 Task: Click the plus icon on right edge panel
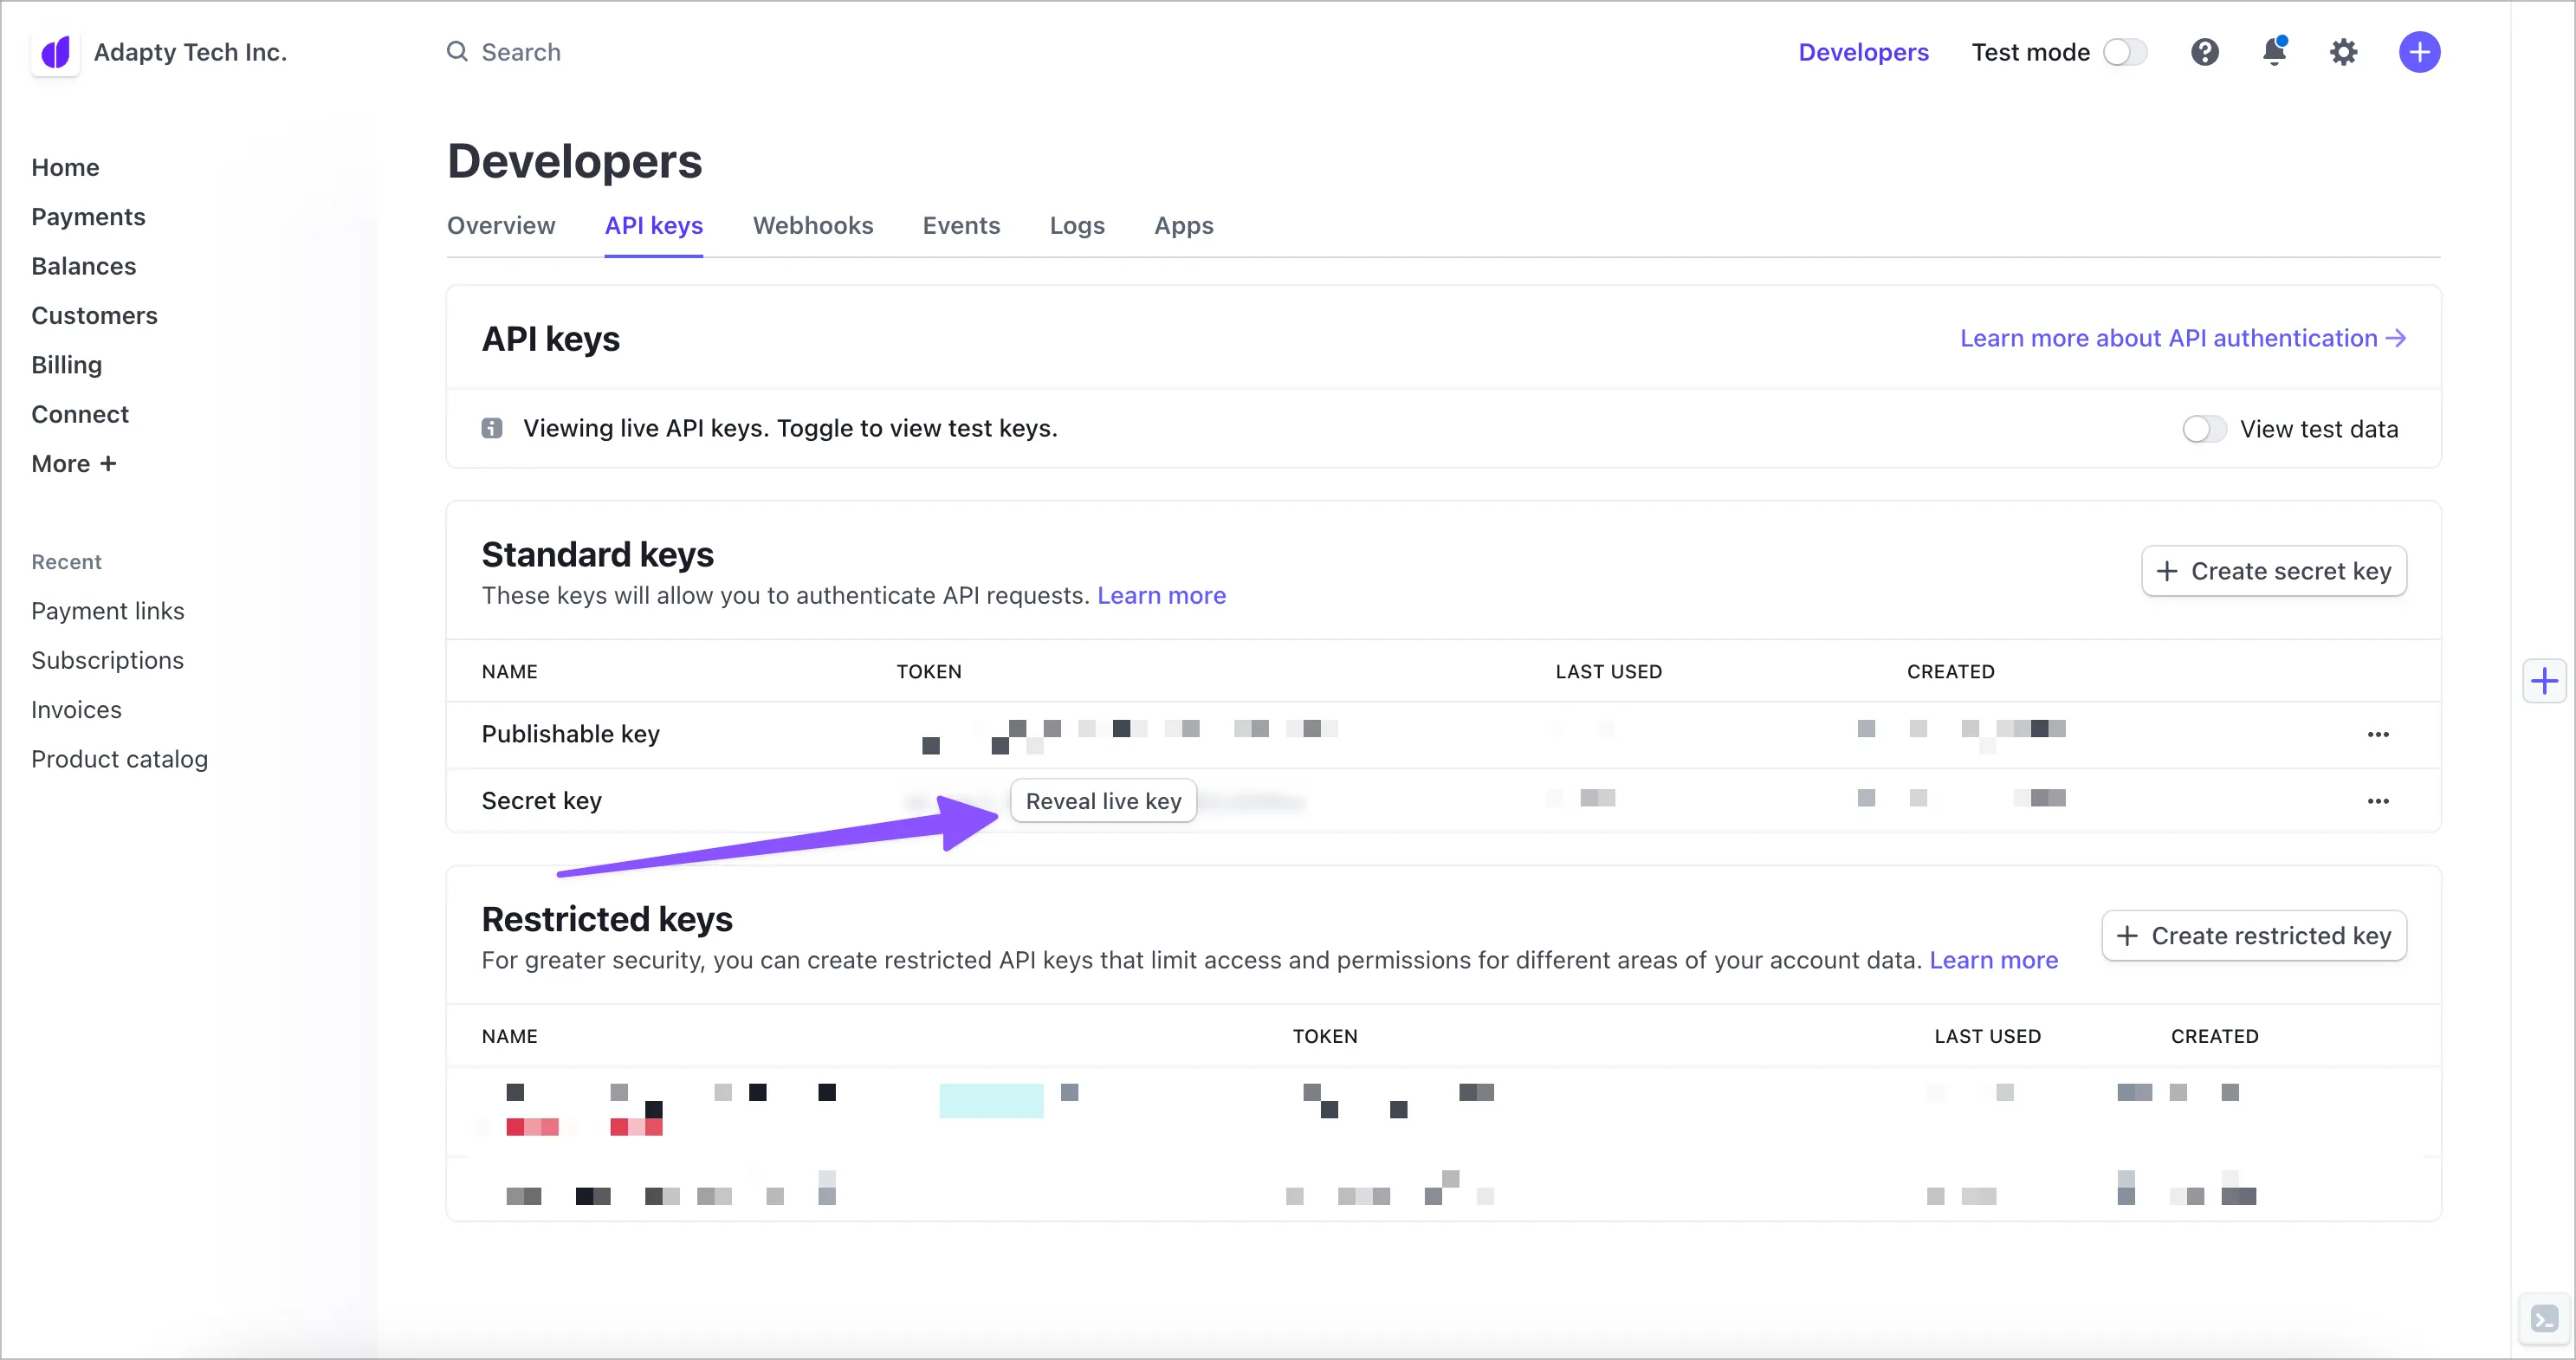point(2544,682)
